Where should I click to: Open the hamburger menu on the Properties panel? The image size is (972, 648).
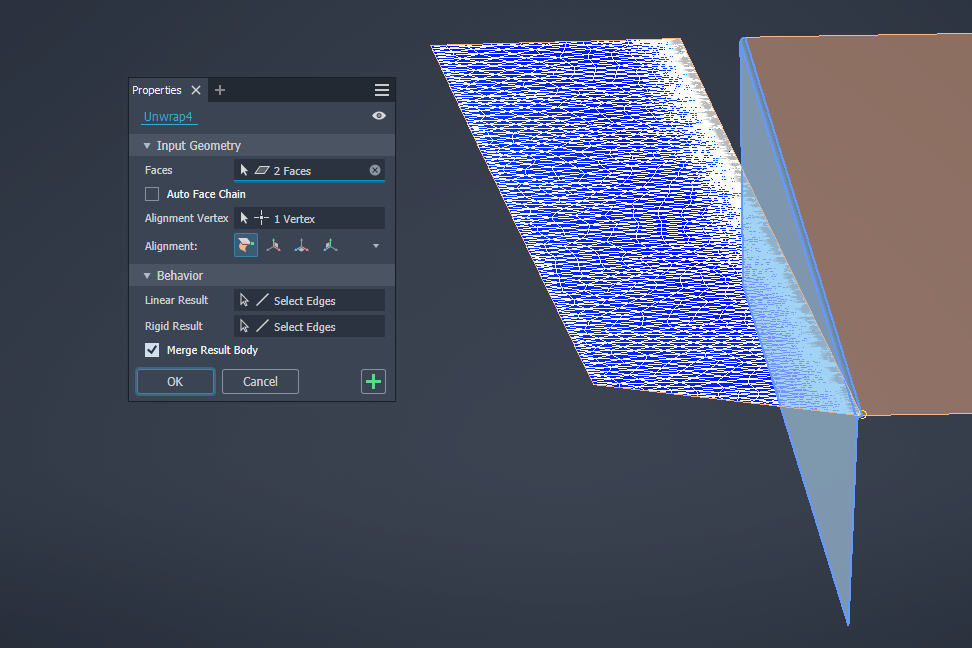[381, 89]
